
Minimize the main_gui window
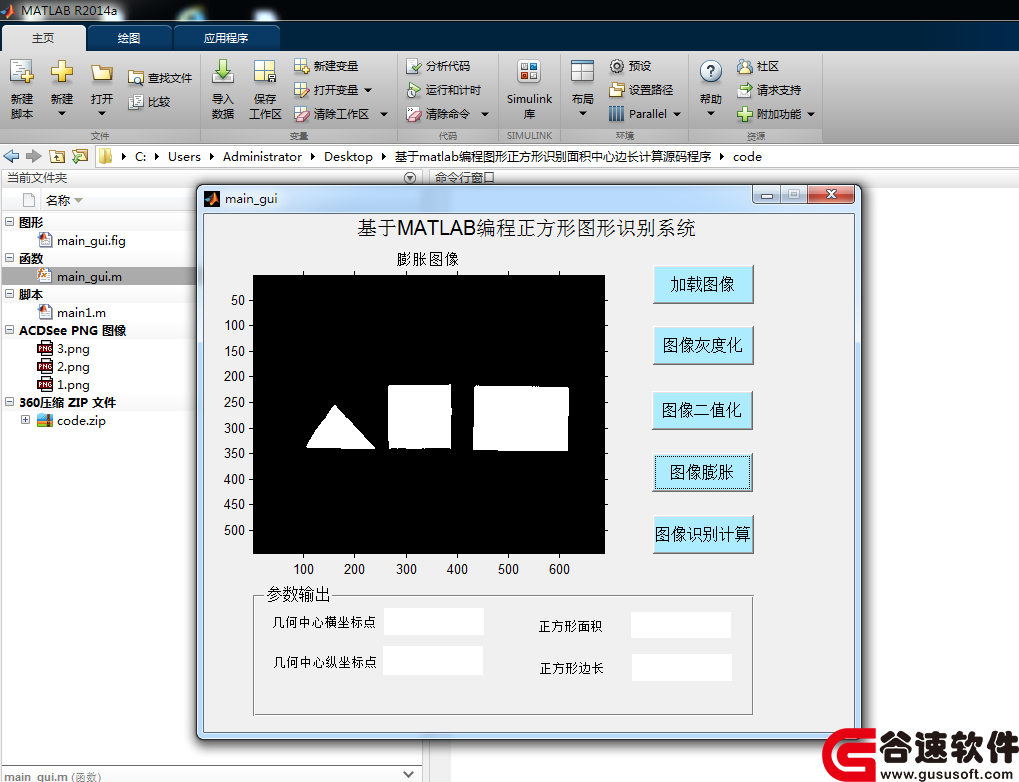(767, 194)
